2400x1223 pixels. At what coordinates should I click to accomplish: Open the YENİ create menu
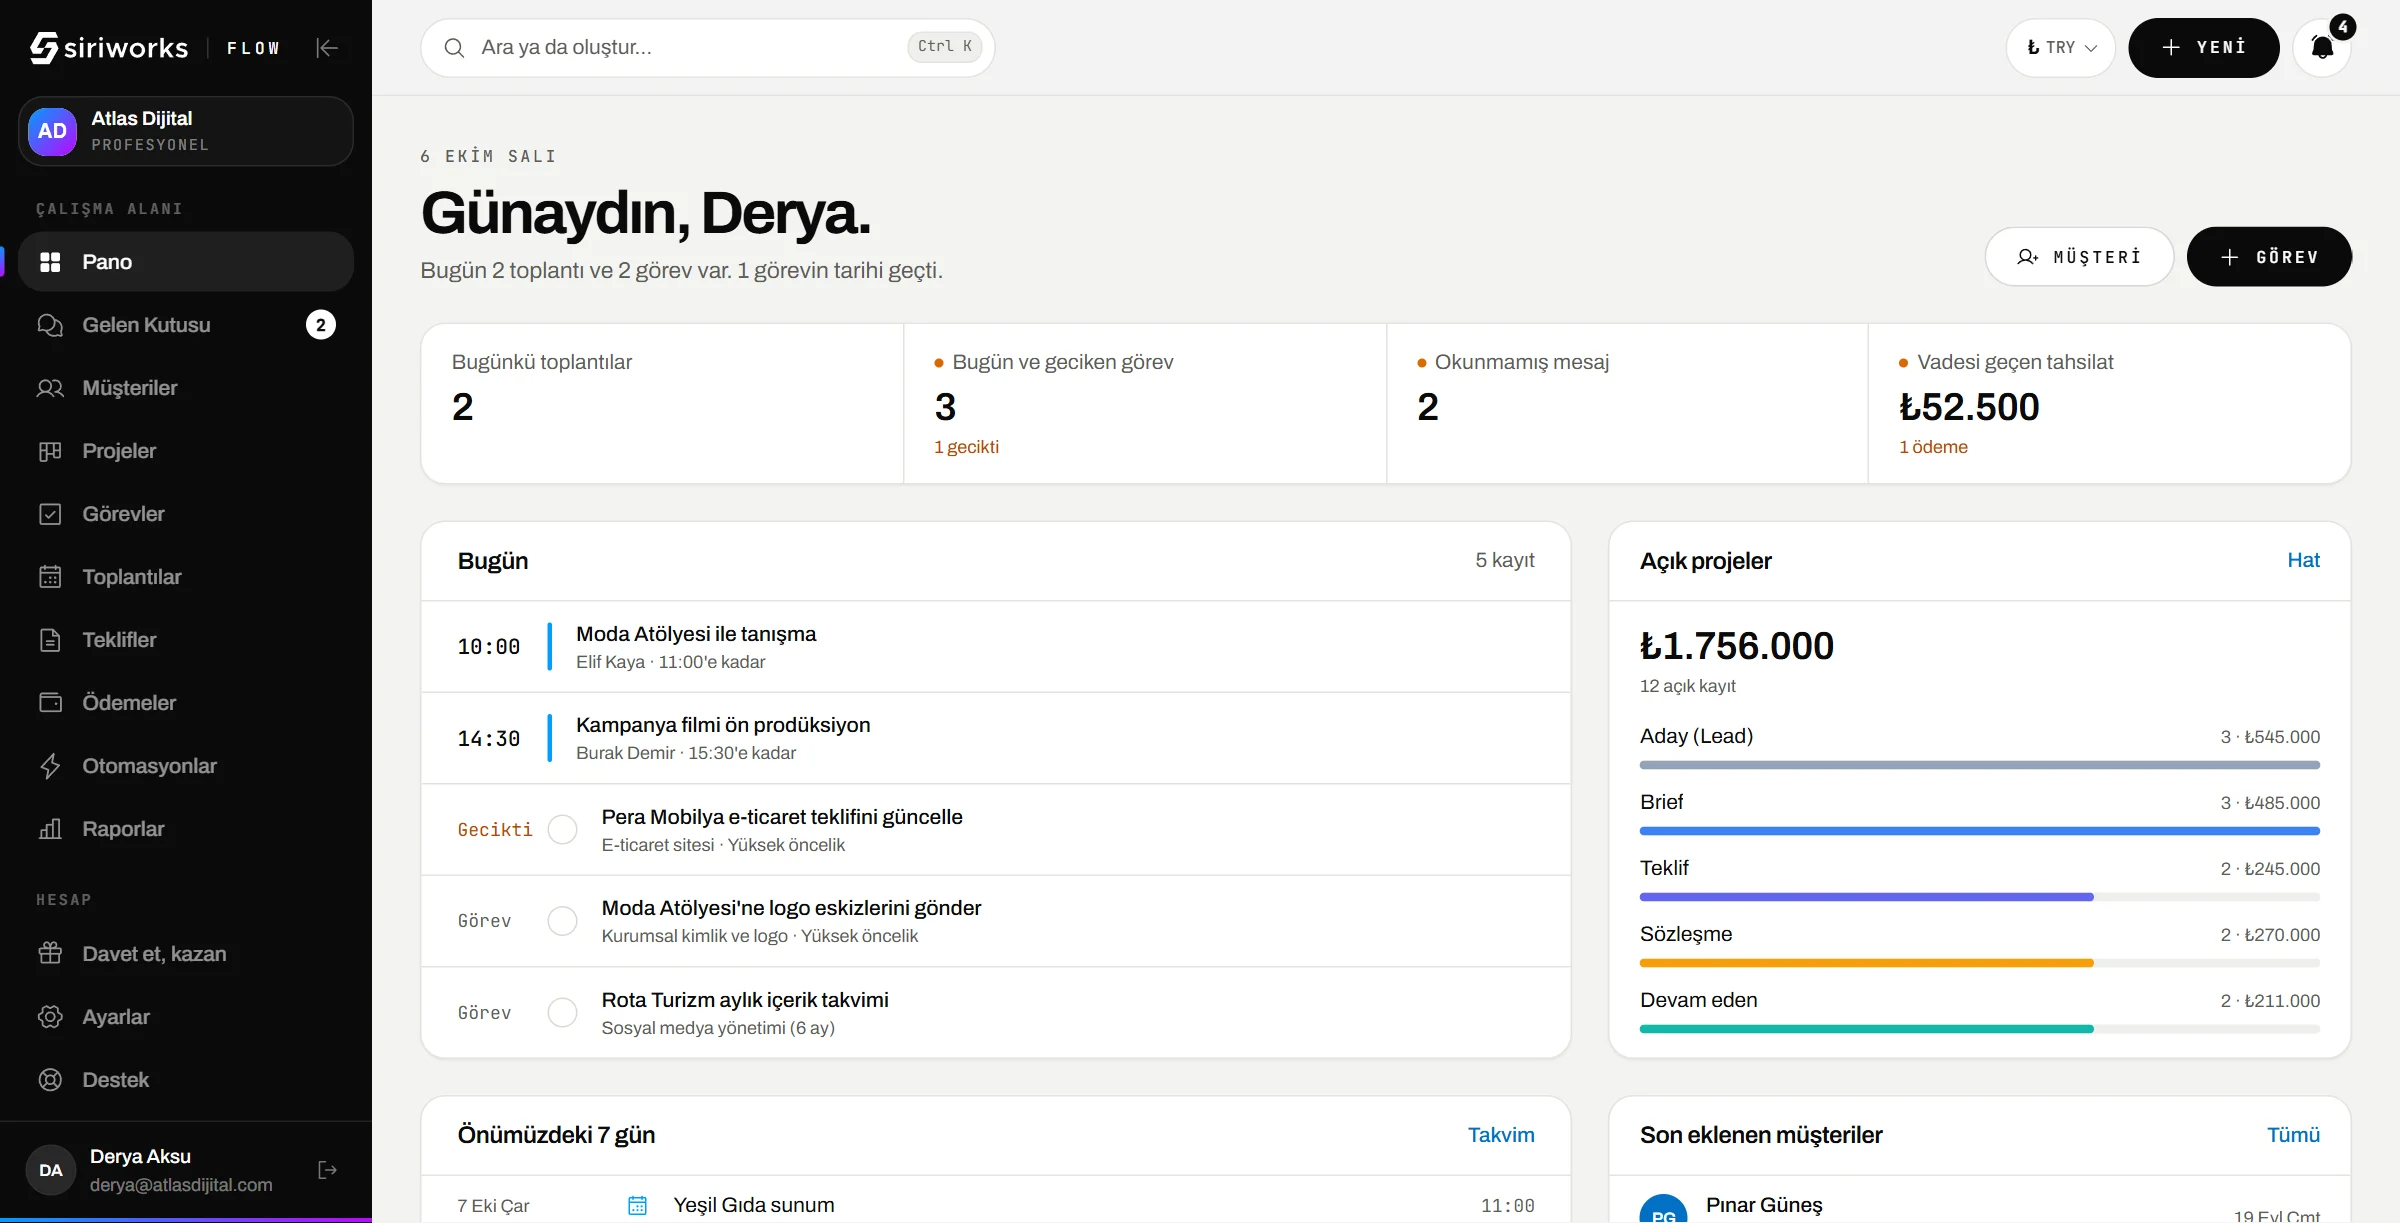2204,48
